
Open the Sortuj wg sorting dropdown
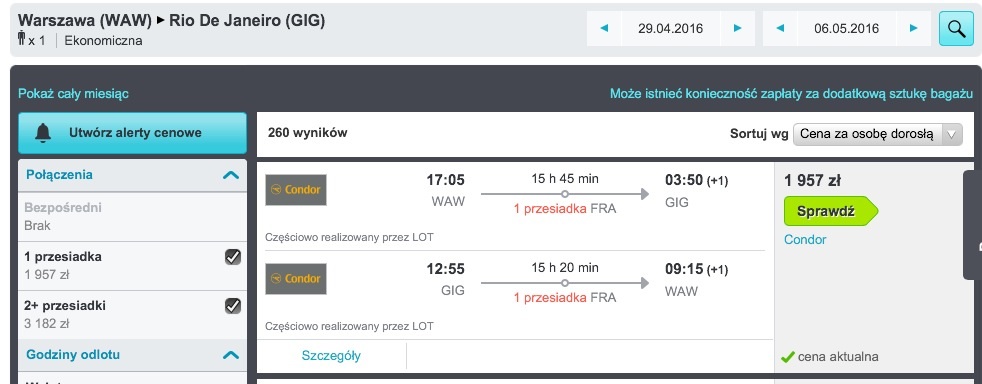[x=877, y=134]
